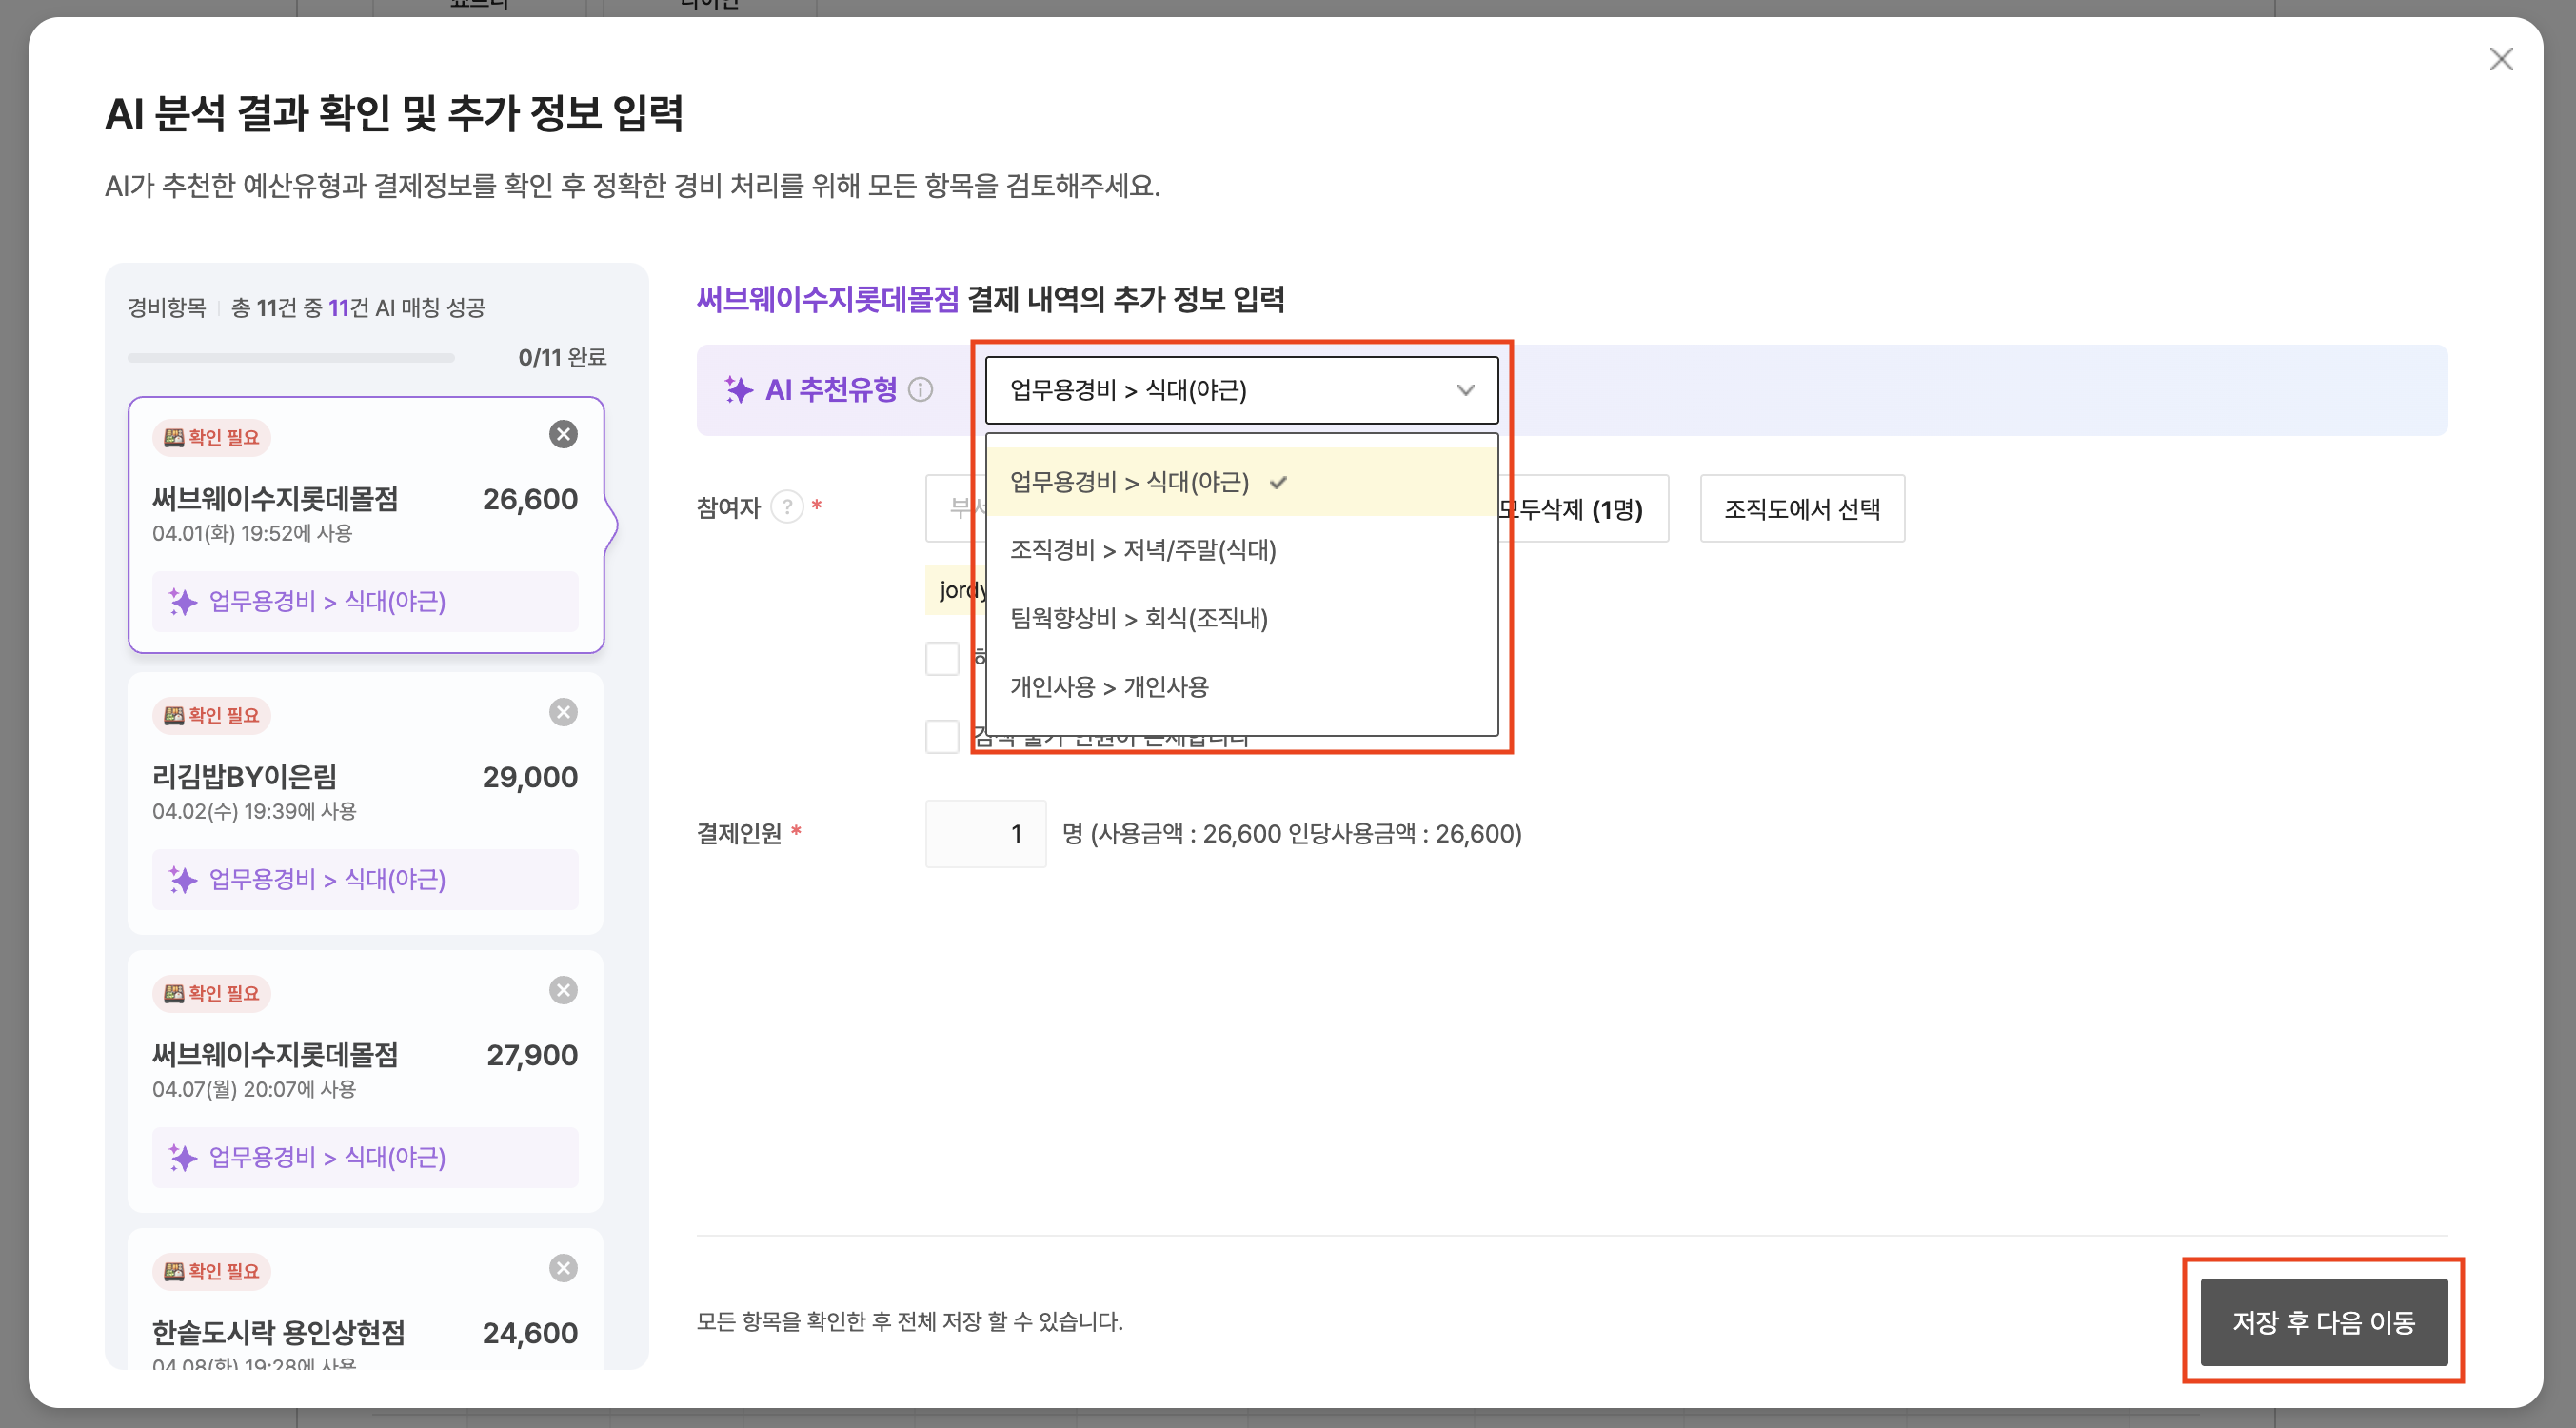2576x1428 pixels.
Task: Click 확인 필요 badge on the 한솥도시락 card
Action: pyautogui.click(x=211, y=1271)
